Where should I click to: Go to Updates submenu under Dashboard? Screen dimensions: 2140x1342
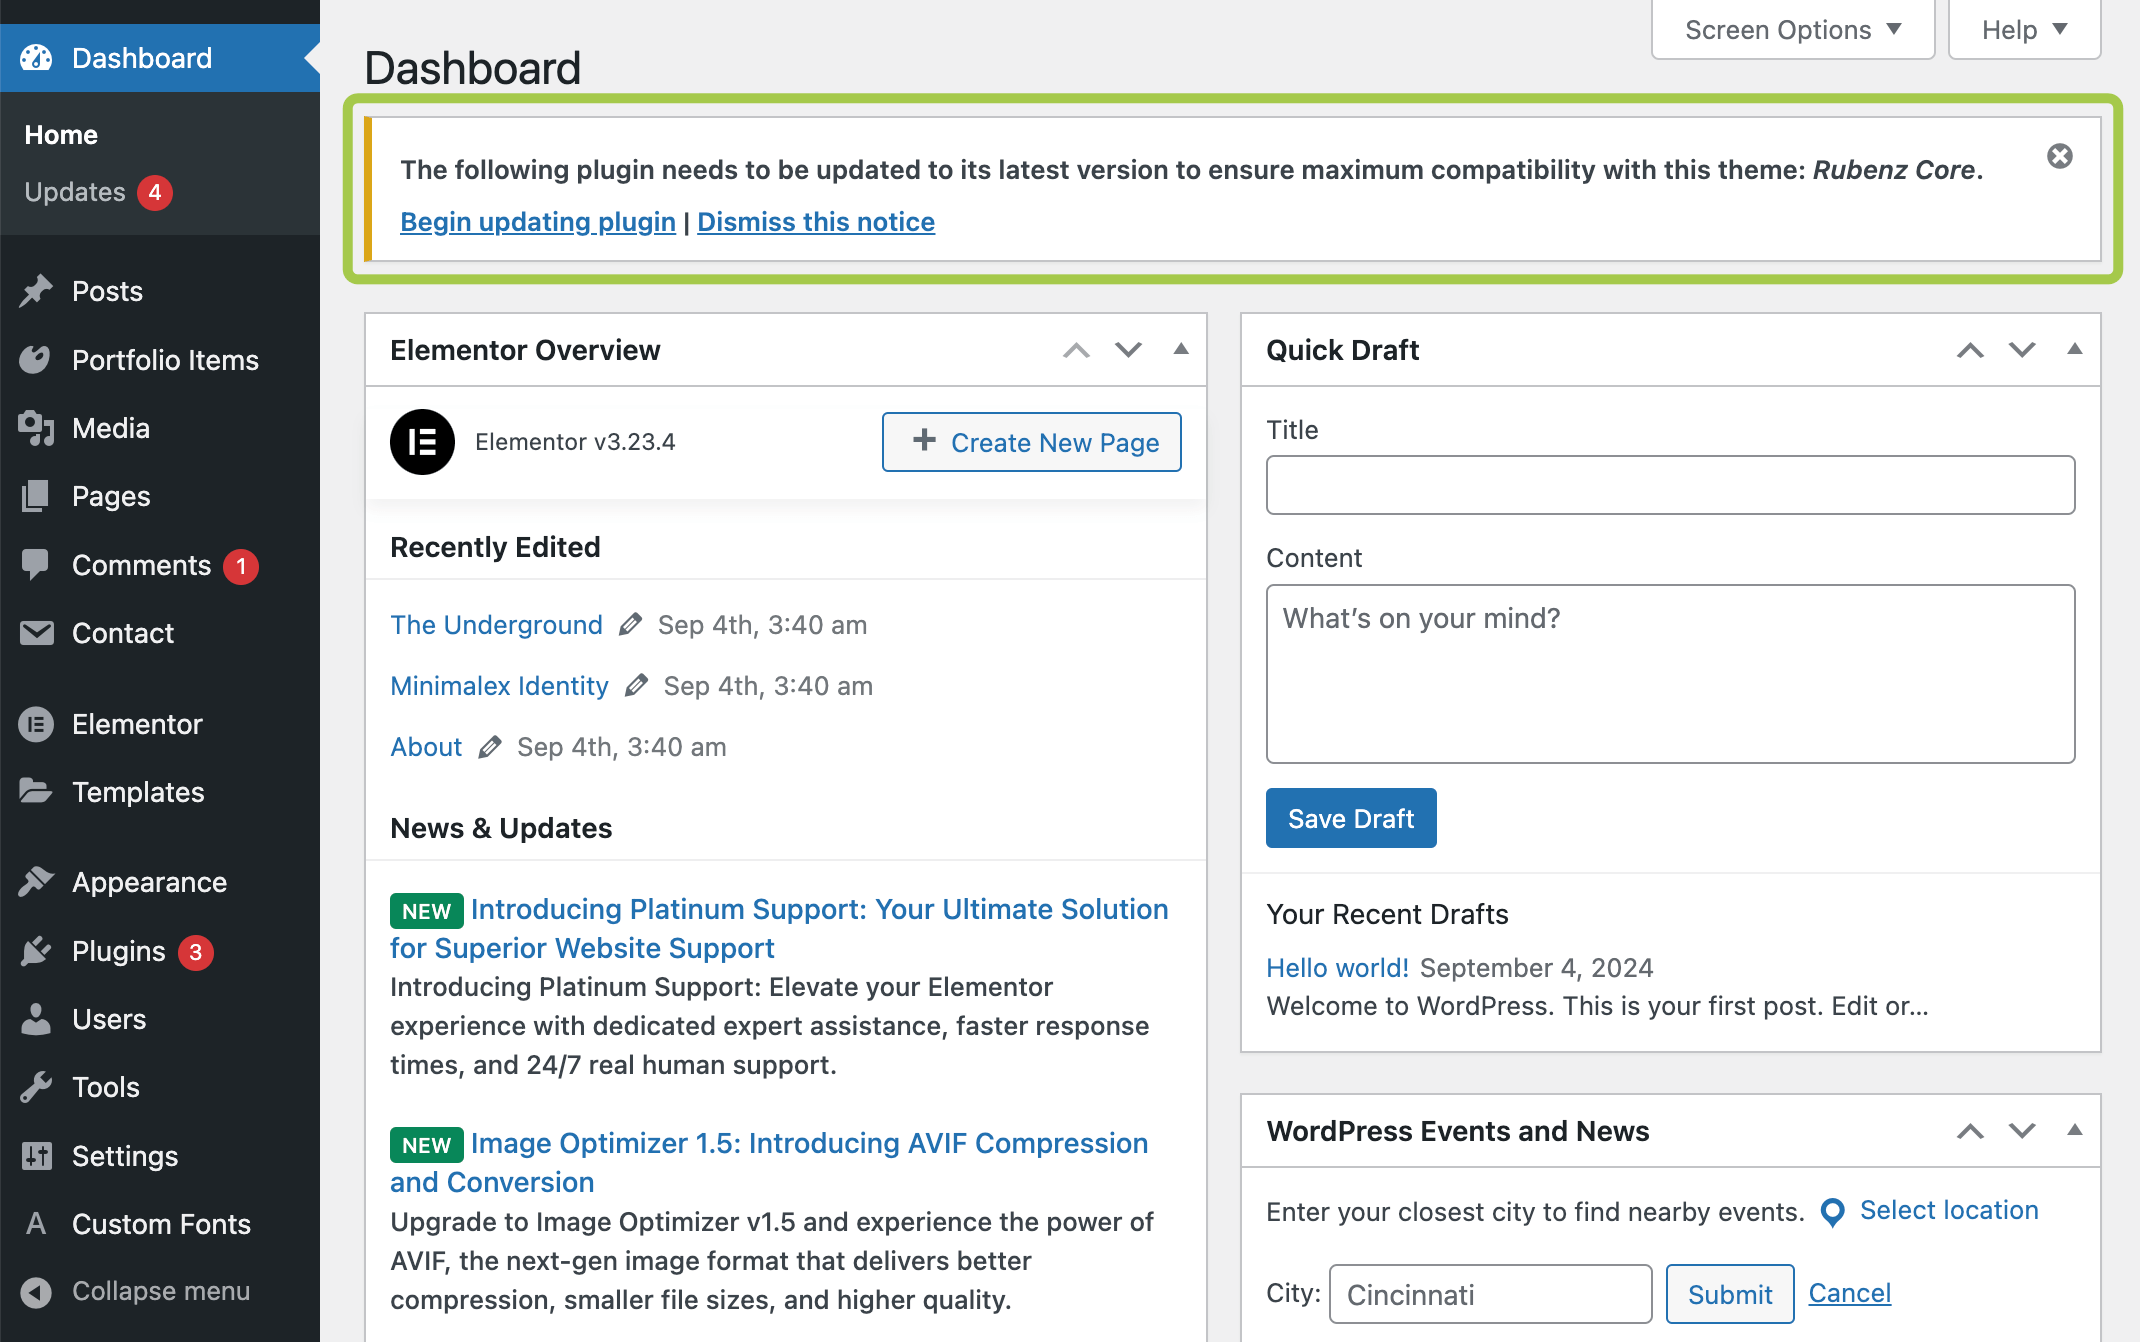point(75,192)
